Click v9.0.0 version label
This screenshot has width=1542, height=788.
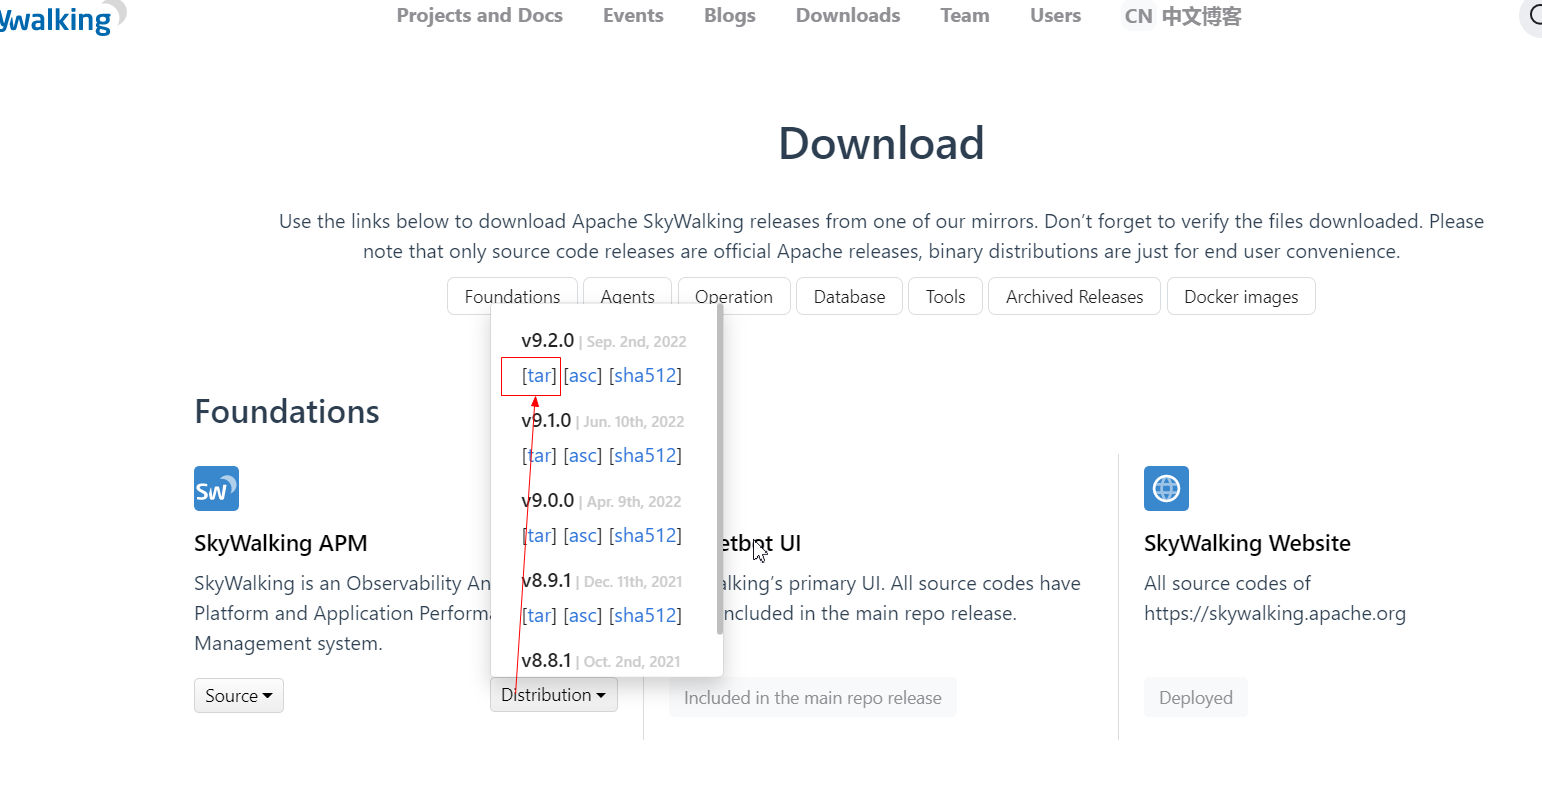coord(547,500)
